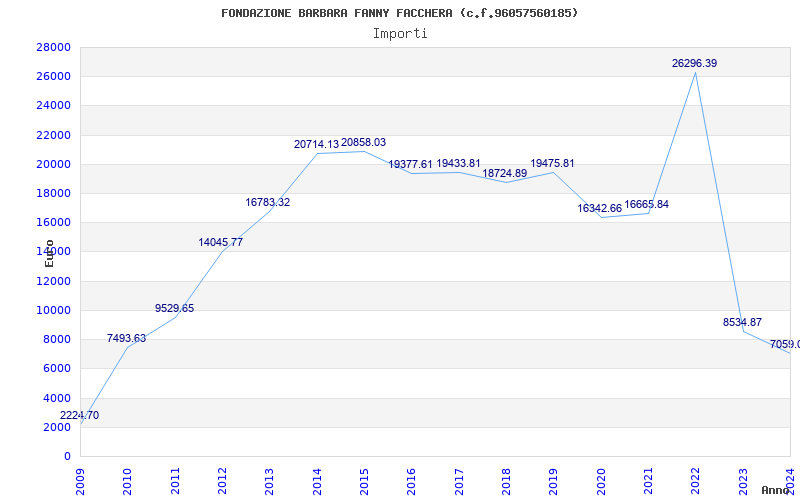800x500 pixels.
Task: Click data label 19433.81
Action: (x=459, y=163)
